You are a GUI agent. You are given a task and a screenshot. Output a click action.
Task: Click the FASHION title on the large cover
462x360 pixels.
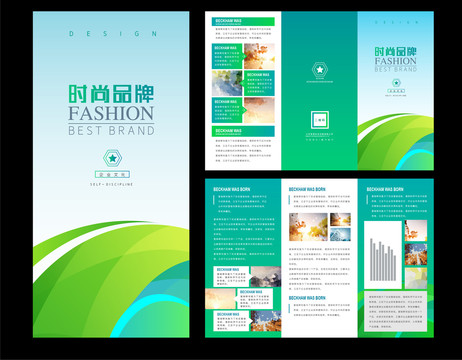pyautogui.click(x=111, y=113)
